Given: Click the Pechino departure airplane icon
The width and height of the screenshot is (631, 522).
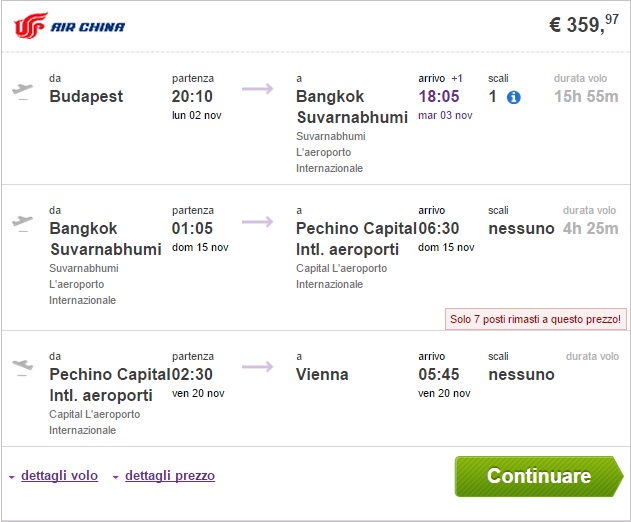Looking at the screenshot, I should [21, 366].
